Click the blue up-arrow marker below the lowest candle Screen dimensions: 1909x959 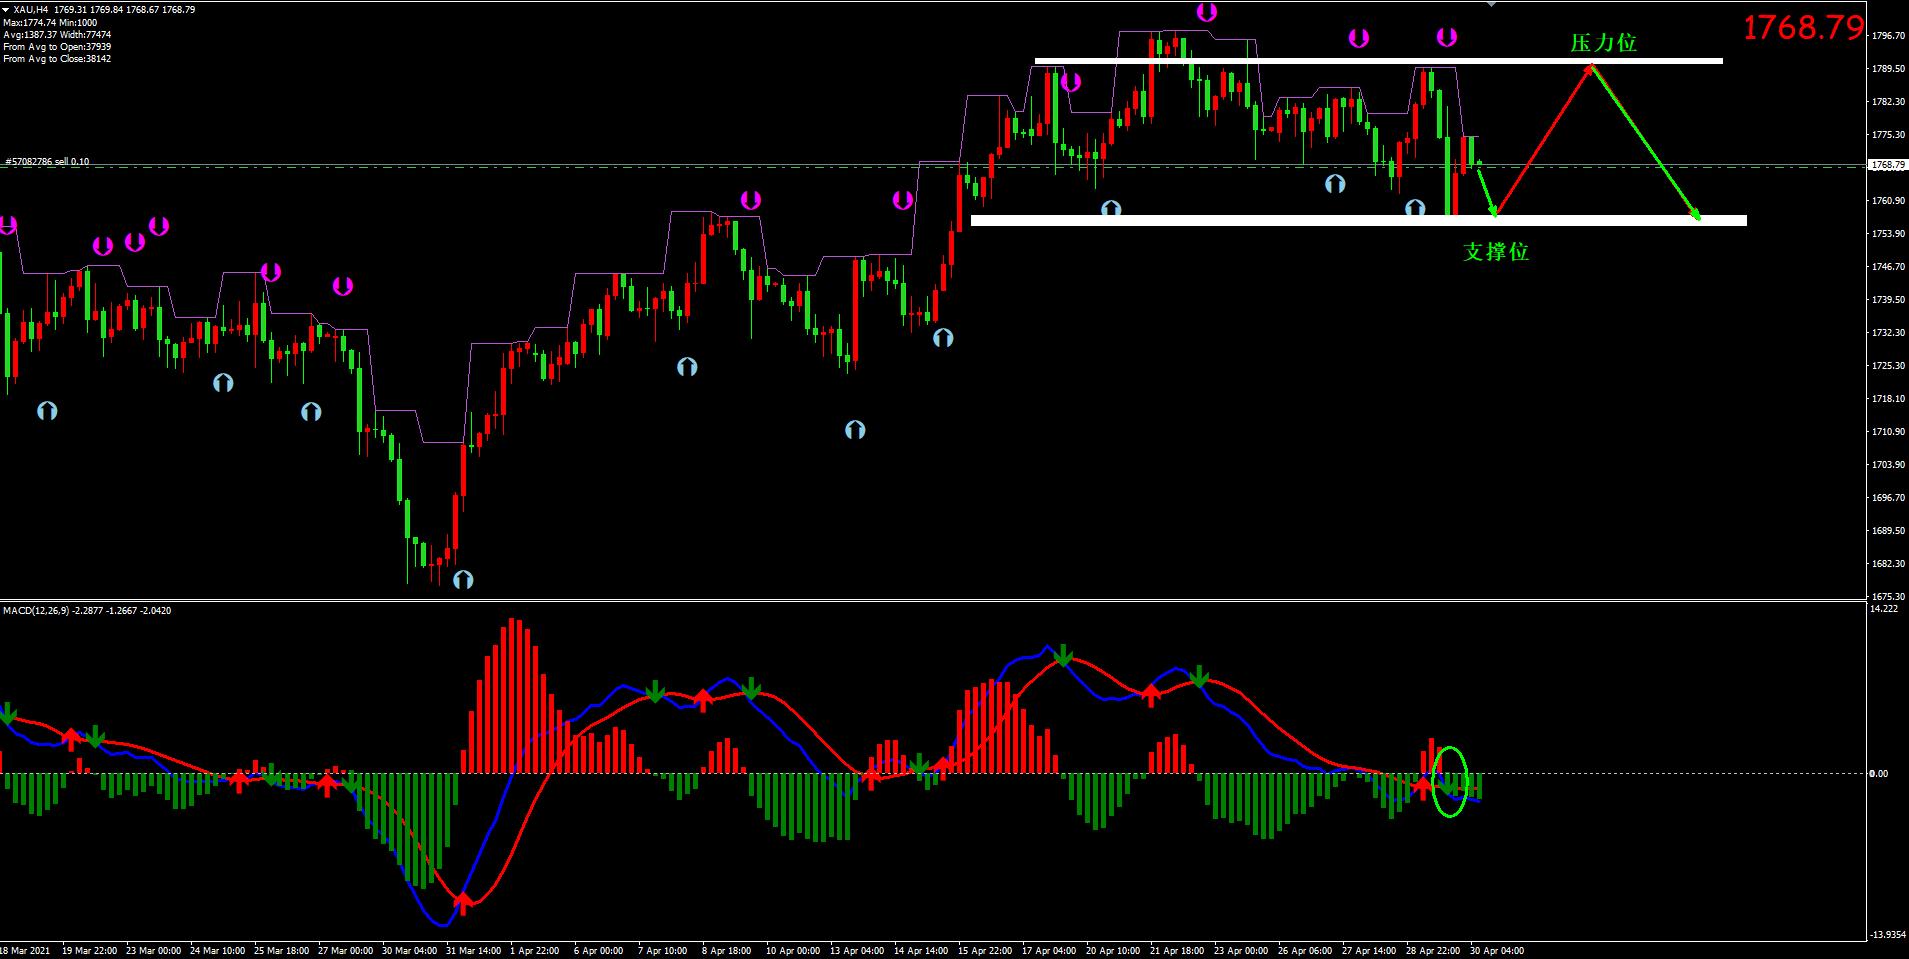[x=462, y=579]
